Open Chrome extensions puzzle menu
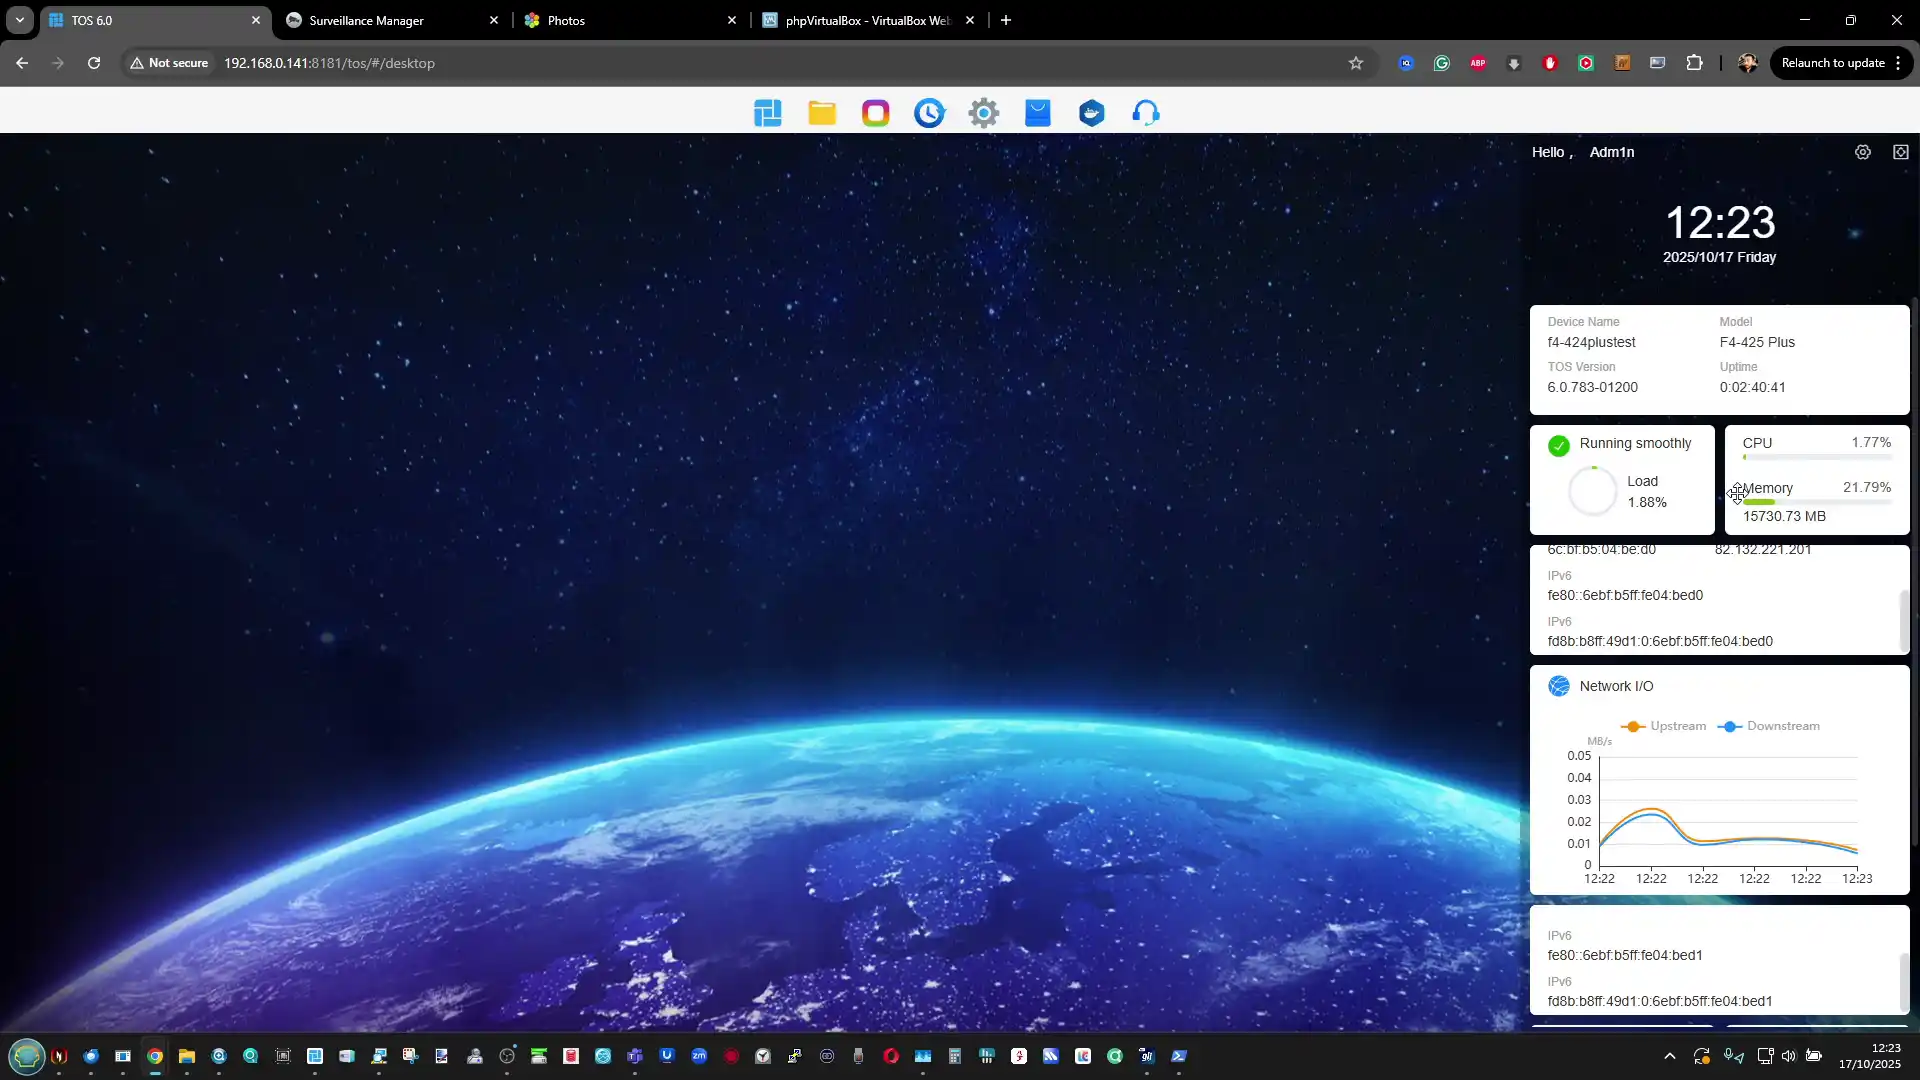 click(1694, 63)
